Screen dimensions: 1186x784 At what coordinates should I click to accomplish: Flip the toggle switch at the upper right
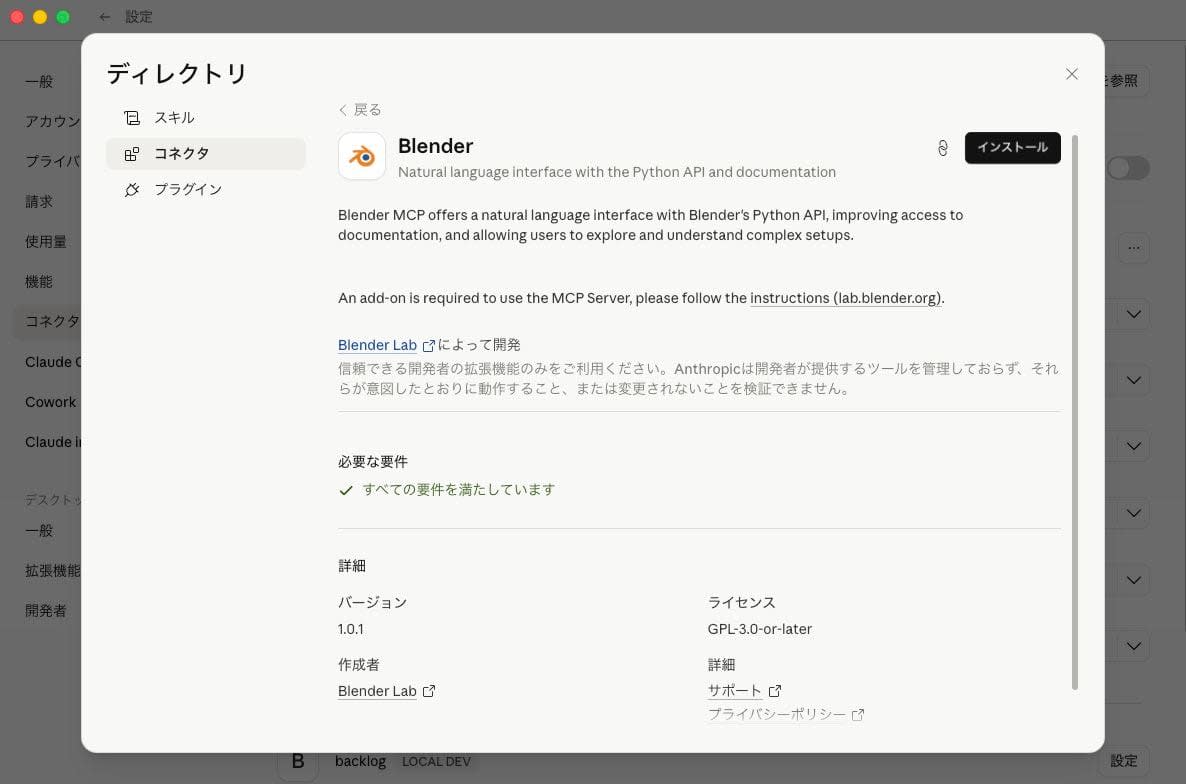point(1128,168)
